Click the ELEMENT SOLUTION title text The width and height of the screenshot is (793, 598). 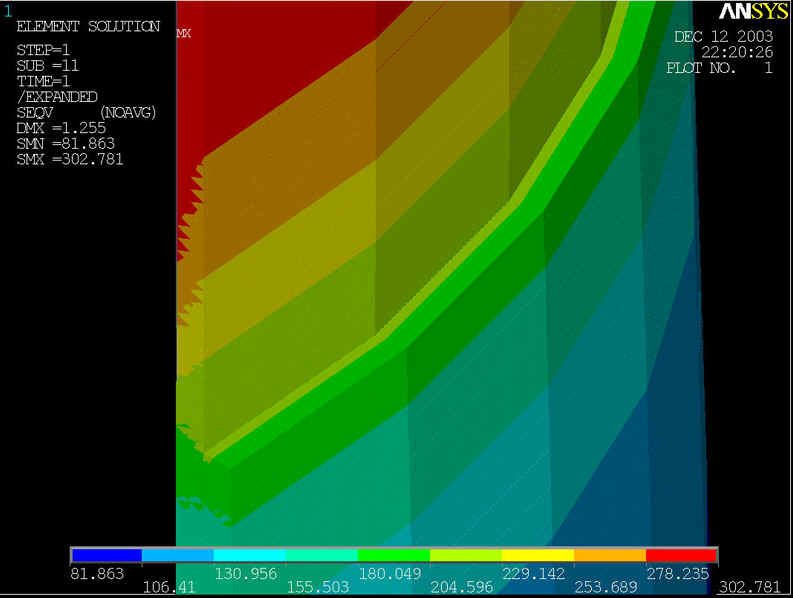(x=88, y=27)
